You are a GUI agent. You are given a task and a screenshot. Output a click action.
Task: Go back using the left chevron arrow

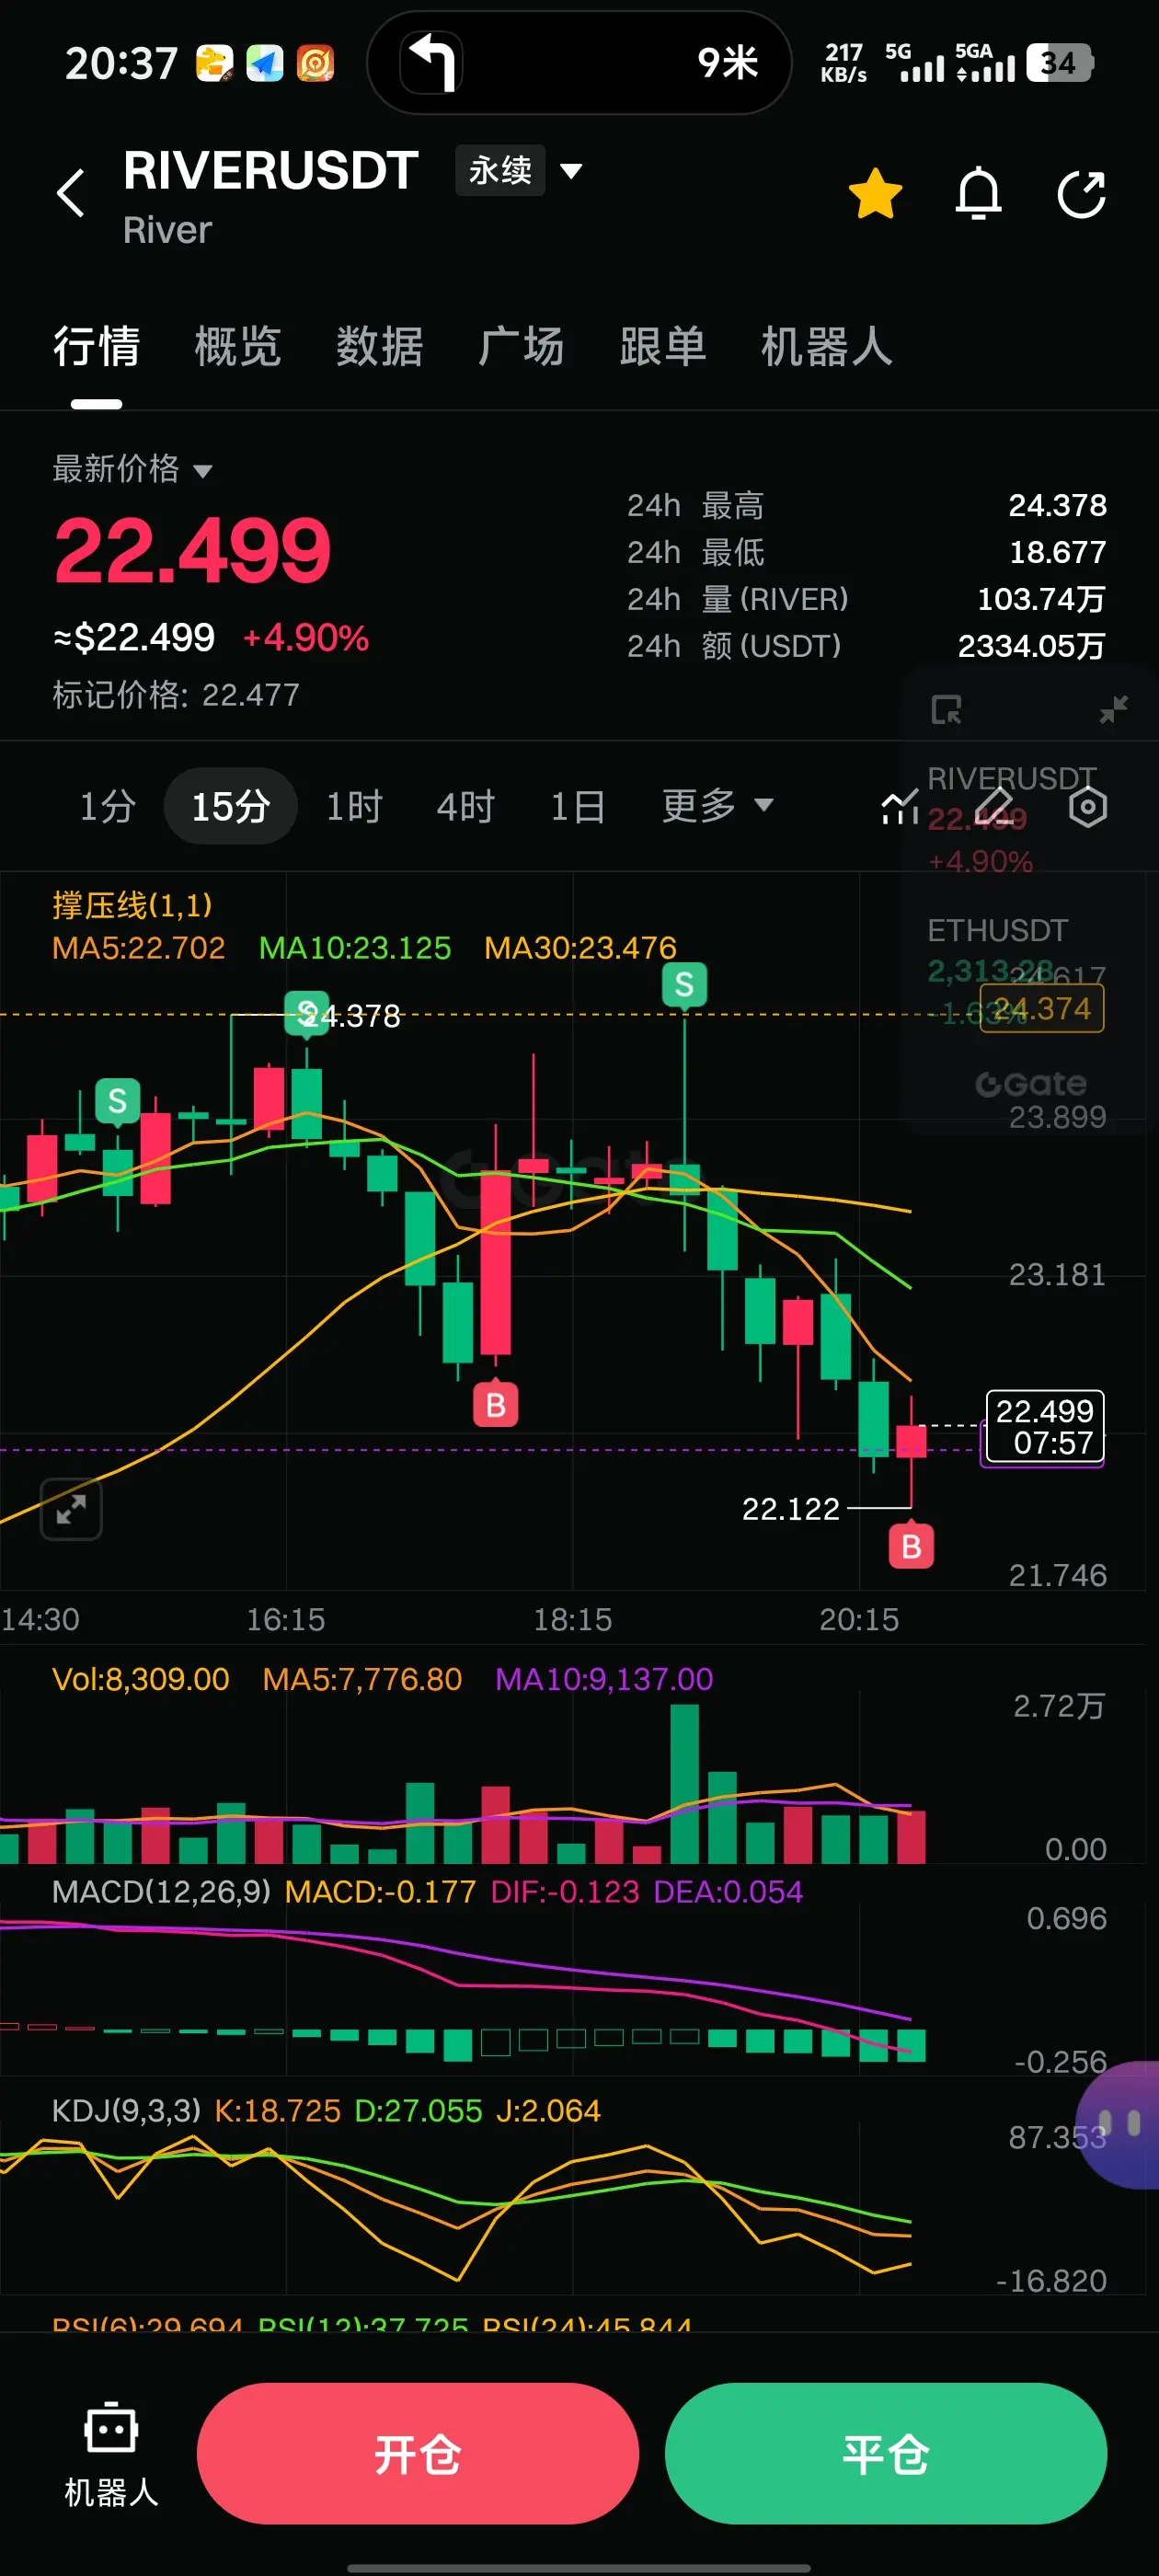[70, 193]
